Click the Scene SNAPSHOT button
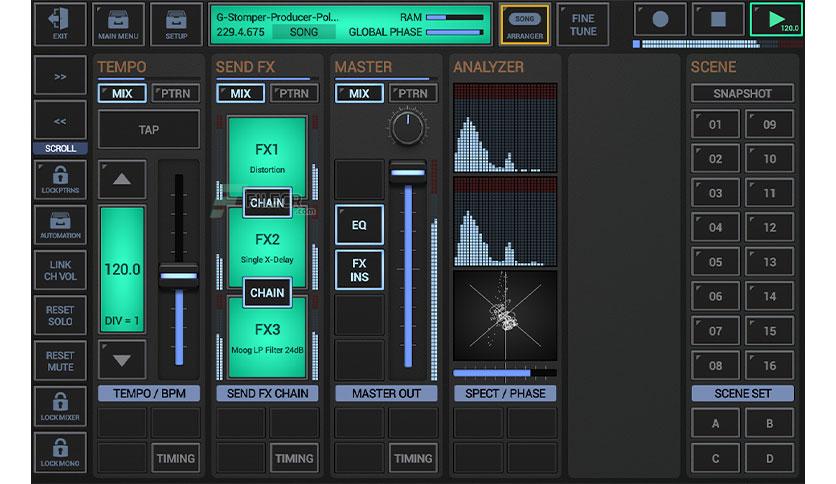 point(743,93)
